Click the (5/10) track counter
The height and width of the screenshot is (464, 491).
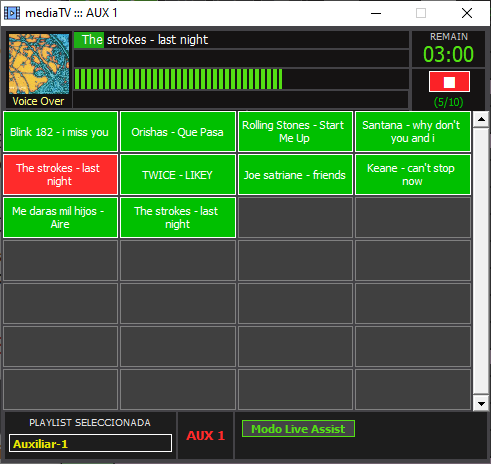point(449,102)
